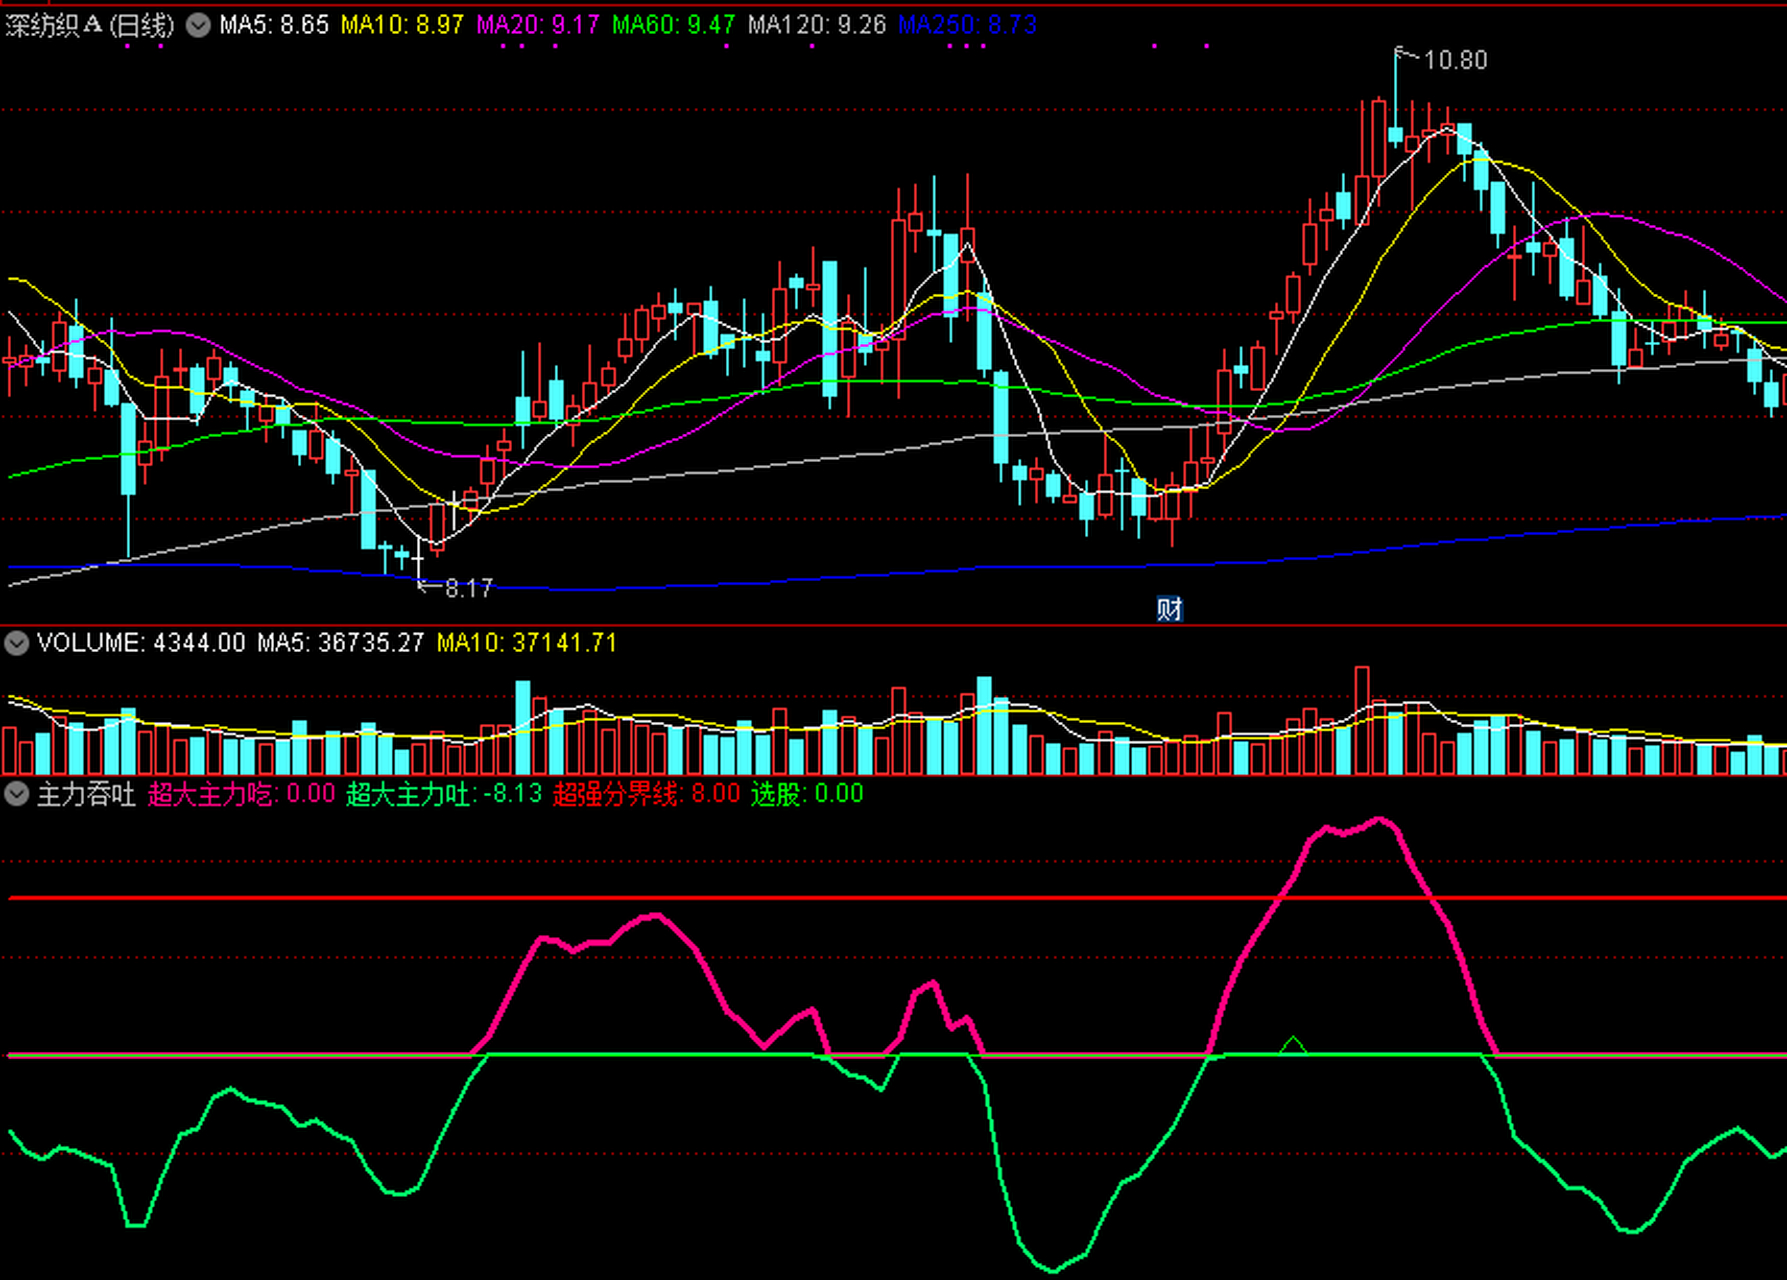Click the green MA60: 9.47 label
1787x1280 pixels.
click(673, 25)
